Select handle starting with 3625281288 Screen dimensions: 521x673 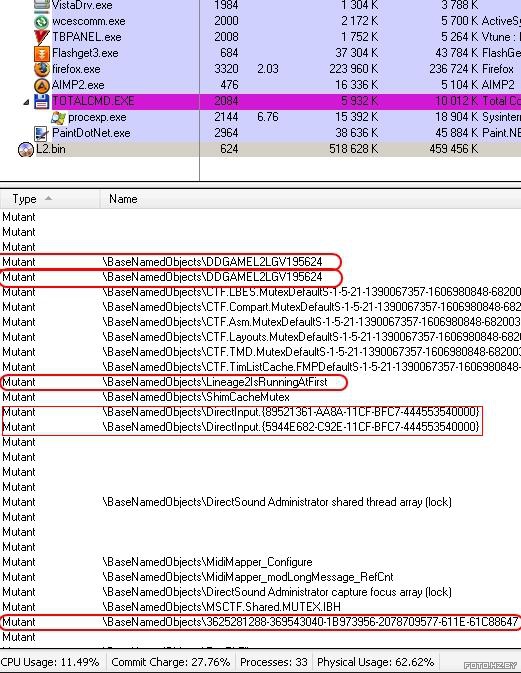[x=311, y=622]
